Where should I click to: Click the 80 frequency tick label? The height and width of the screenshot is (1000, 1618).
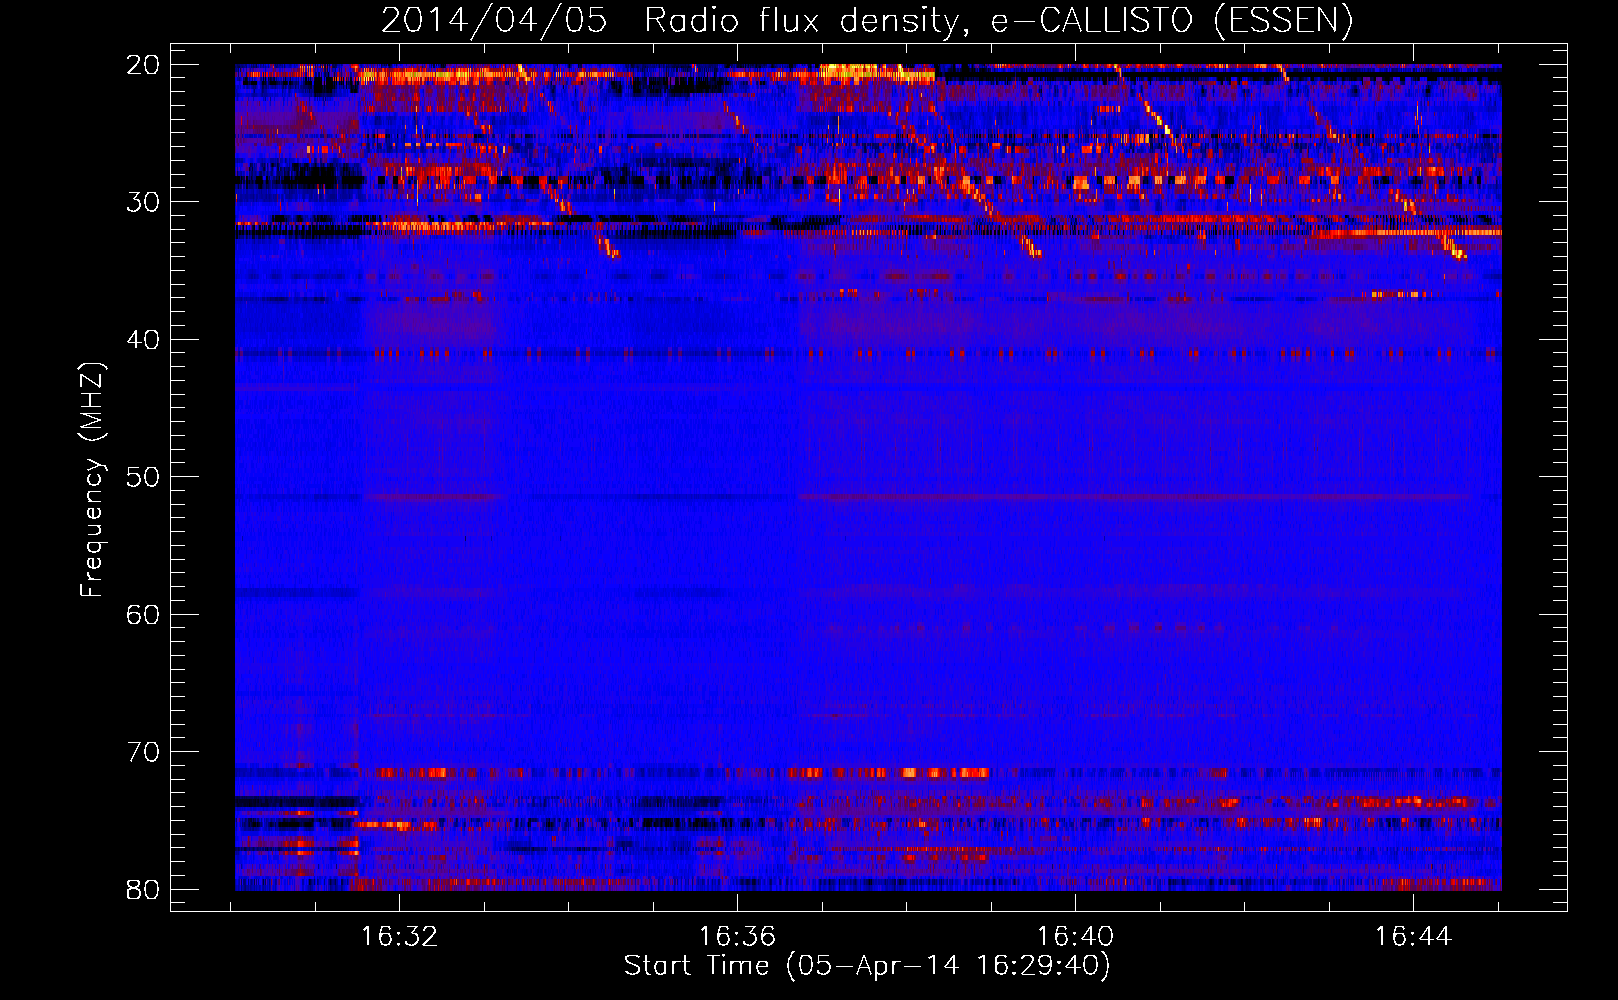[x=143, y=889]
